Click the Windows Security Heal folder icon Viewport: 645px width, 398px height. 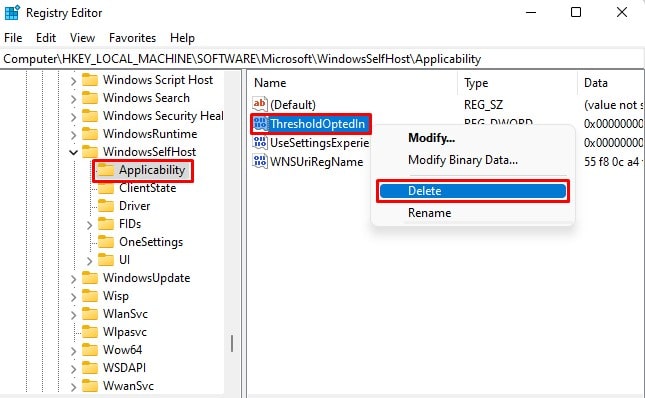(x=90, y=116)
